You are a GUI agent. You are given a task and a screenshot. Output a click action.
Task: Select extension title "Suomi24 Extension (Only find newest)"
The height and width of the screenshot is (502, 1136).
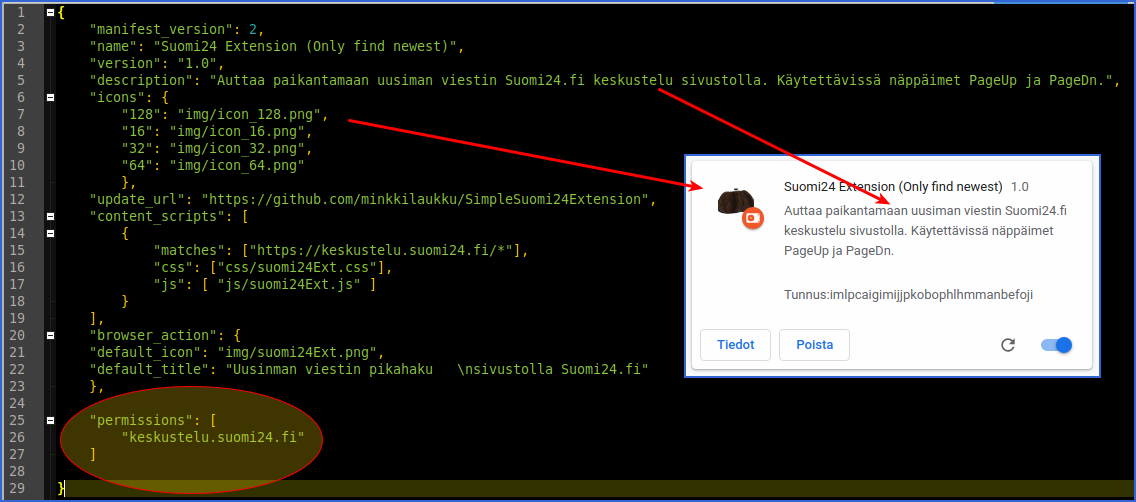(x=893, y=186)
